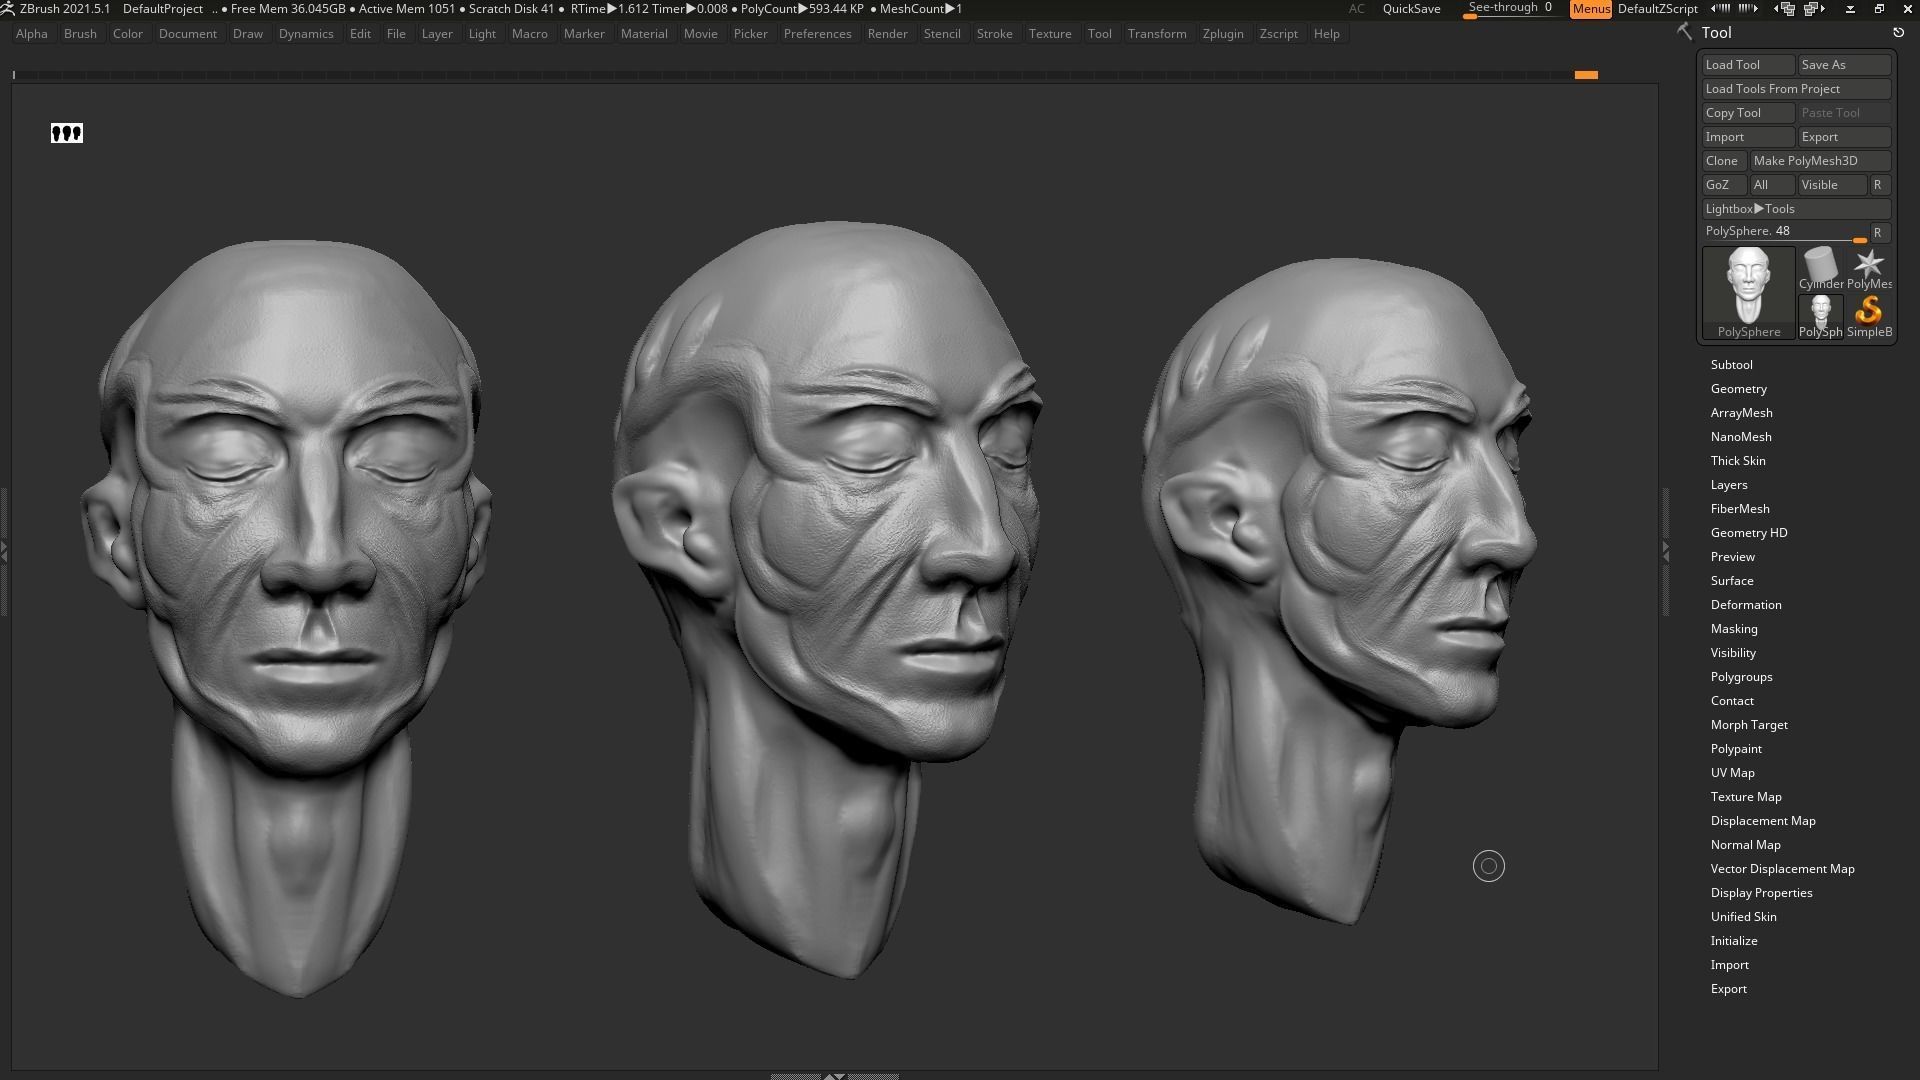The width and height of the screenshot is (1920, 1080).
Task: Expand the ArrayMesh sub-palette
Action: point(1741,413)
